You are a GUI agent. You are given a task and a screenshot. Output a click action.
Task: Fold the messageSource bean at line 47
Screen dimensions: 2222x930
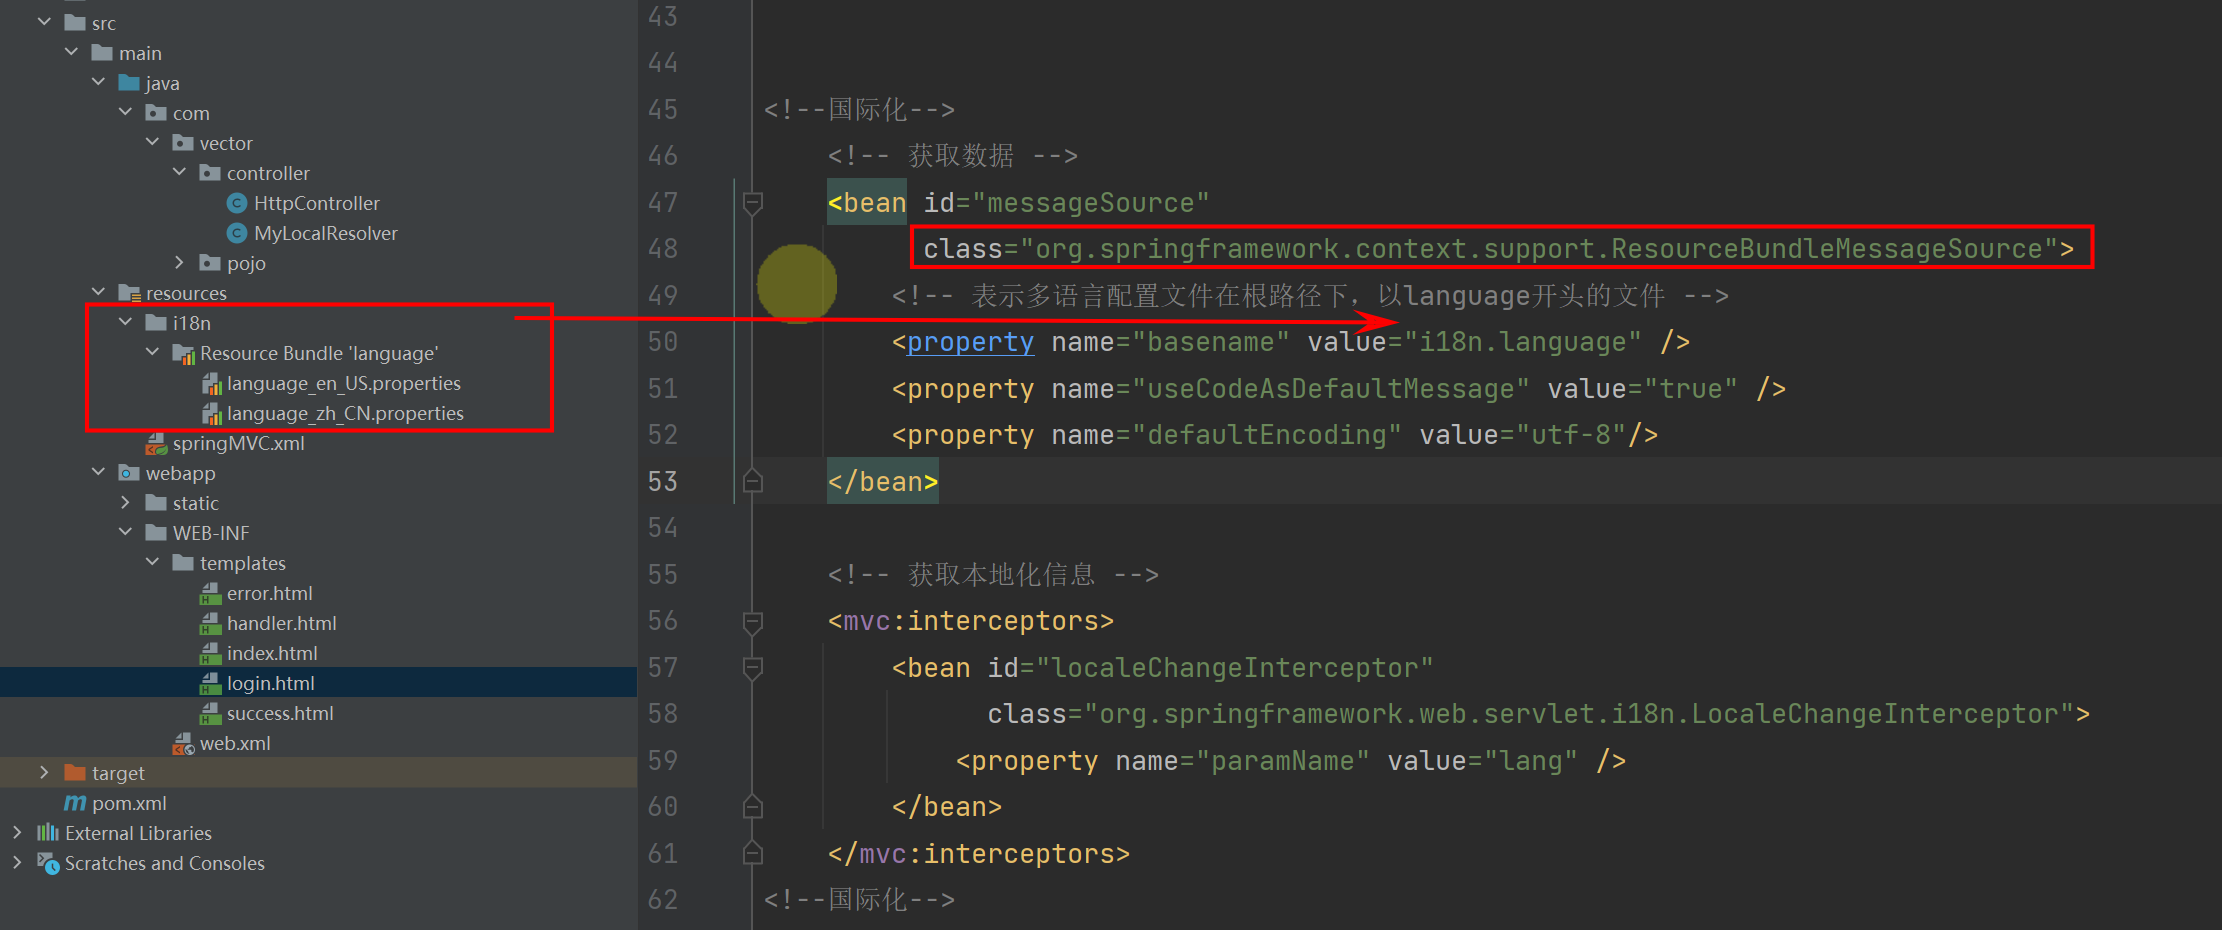click(x=753, y=203)
